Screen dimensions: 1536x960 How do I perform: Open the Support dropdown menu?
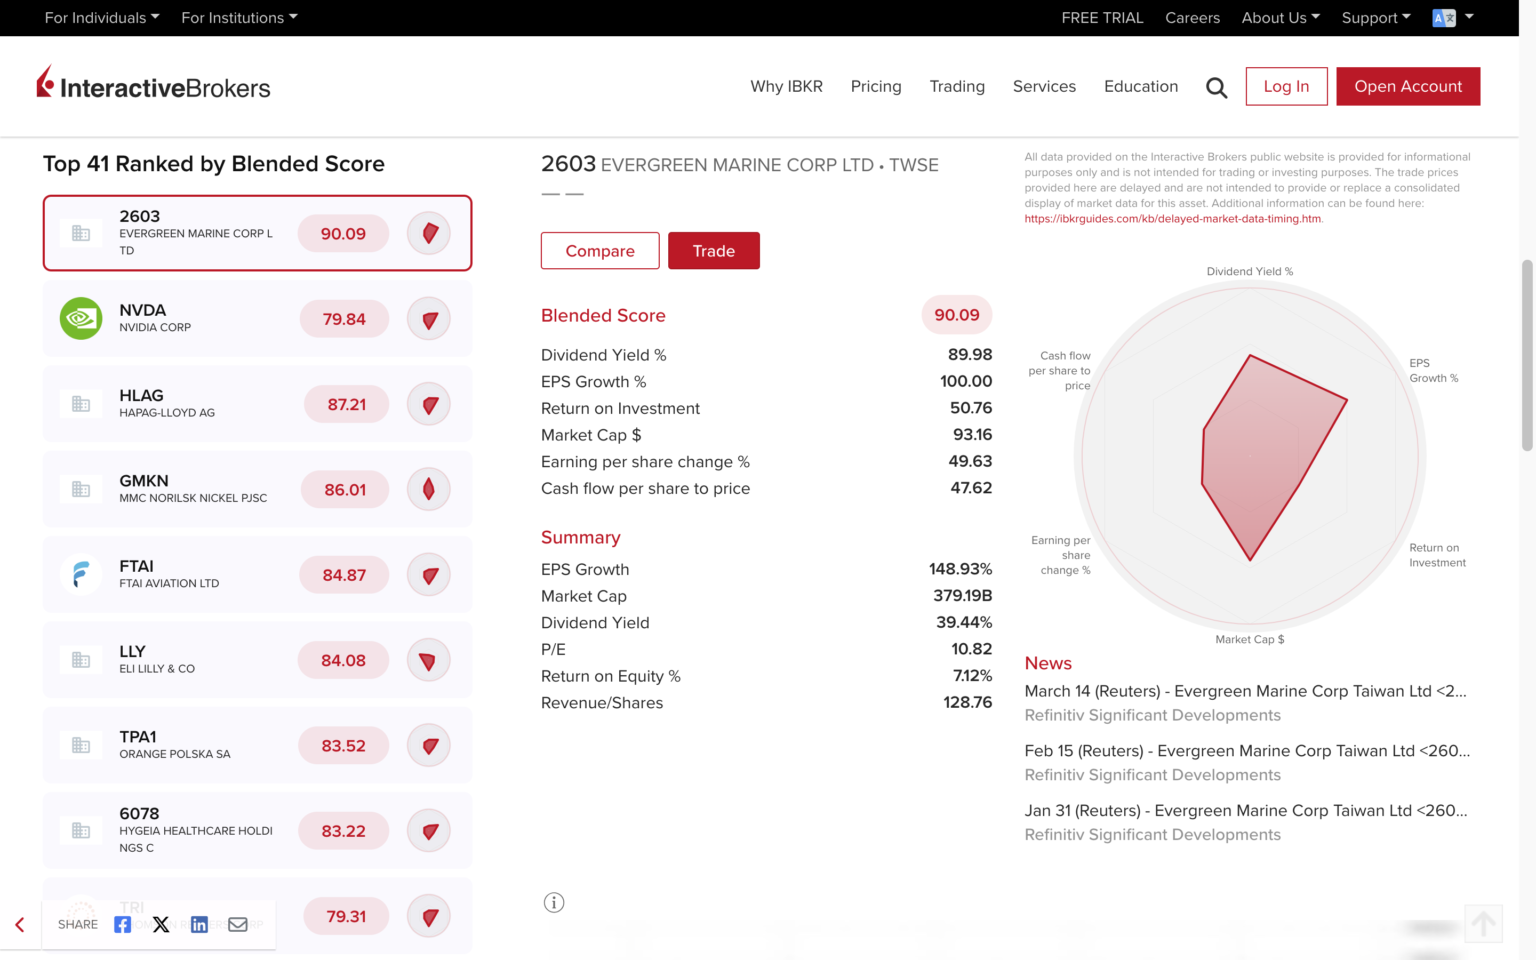[1376, 18]
